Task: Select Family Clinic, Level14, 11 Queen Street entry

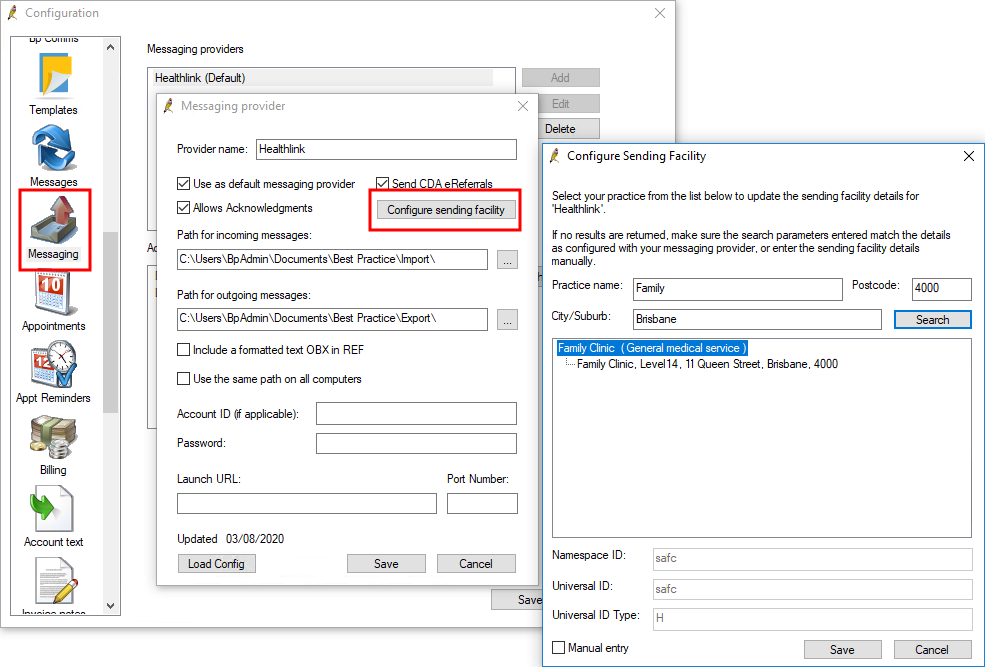Action: pos(707,364)
